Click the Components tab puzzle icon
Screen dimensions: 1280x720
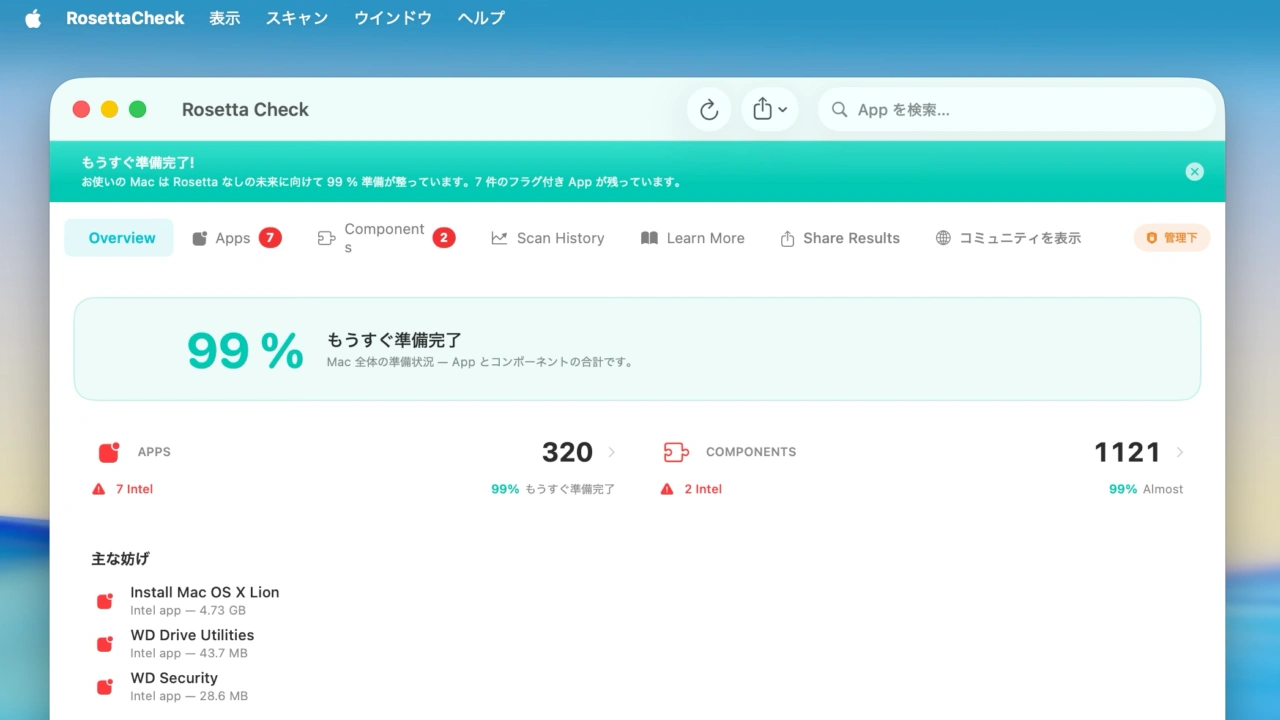326,238
